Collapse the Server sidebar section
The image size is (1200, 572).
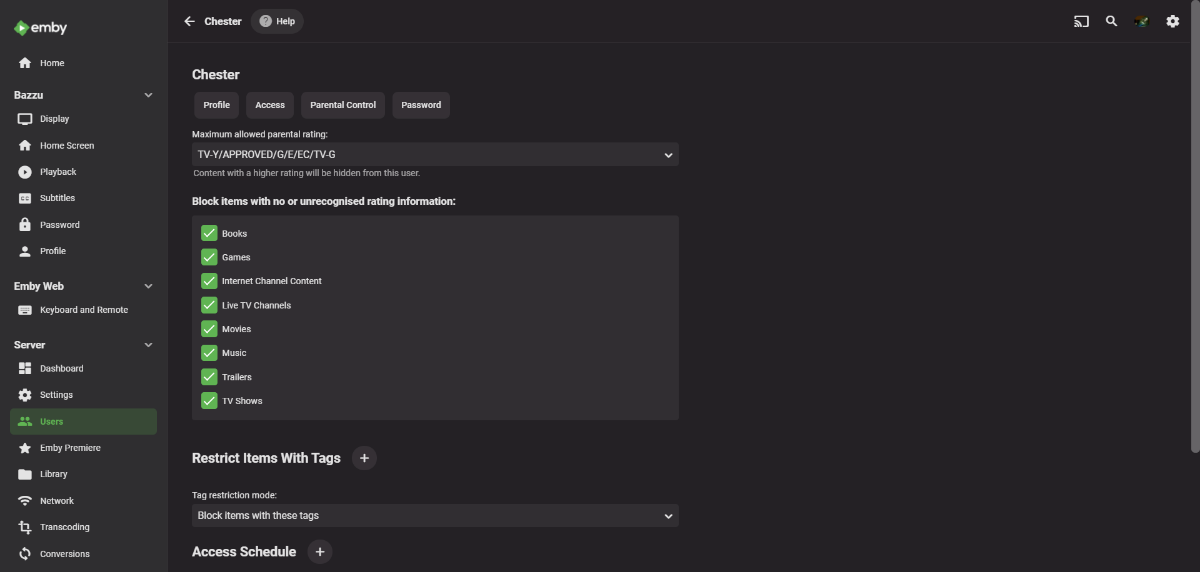(x=149, y=345)
